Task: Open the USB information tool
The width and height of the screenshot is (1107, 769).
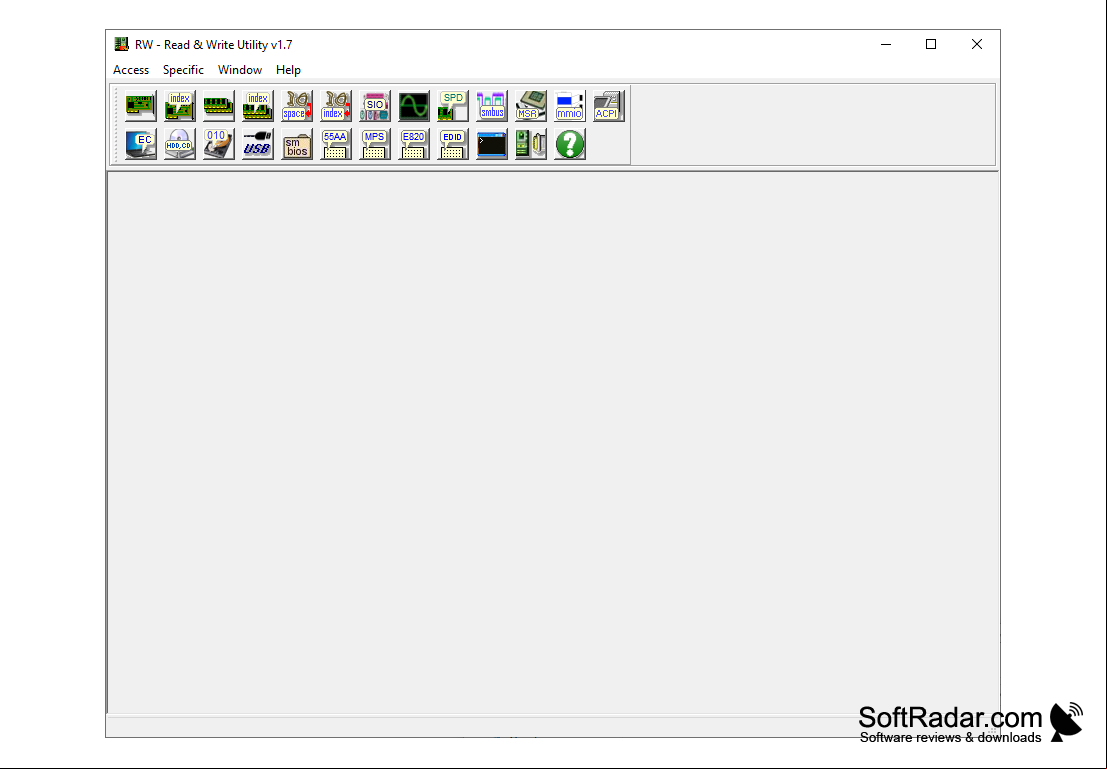Action: pyautogui.click(x=258, y=144)
